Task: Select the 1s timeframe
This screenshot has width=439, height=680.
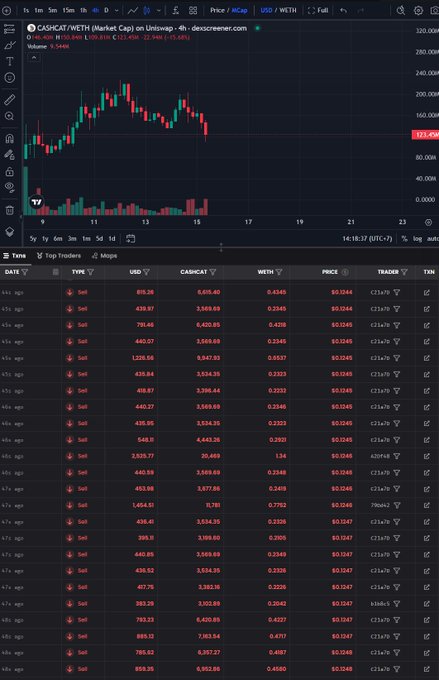Action: pos(26,10)
